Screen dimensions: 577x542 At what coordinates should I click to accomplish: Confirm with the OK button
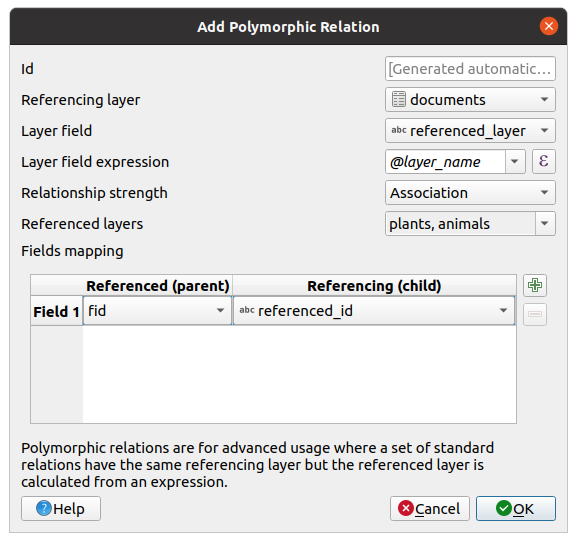point(516,509)
